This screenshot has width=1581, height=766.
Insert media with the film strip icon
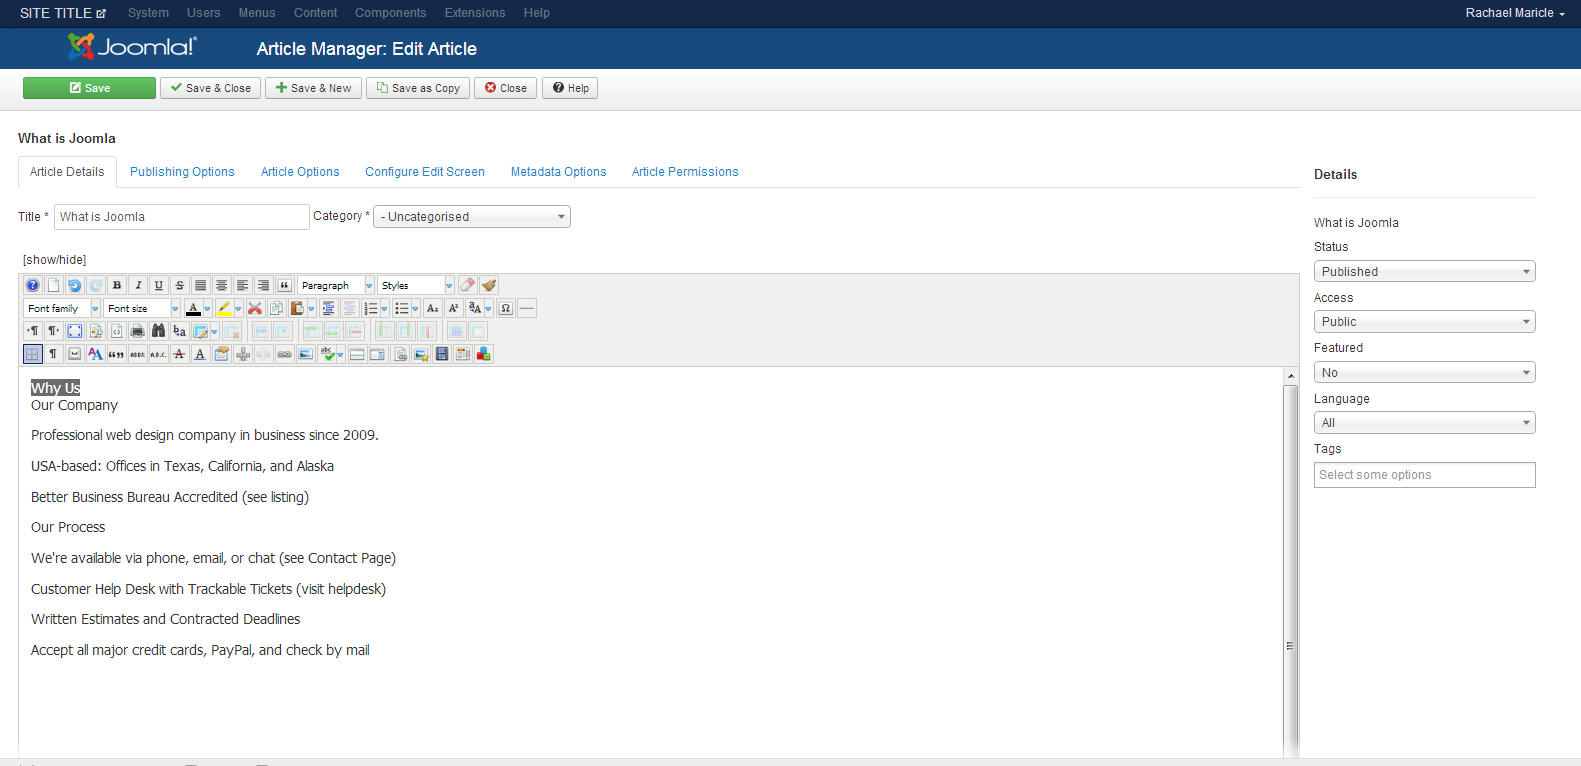click(442, 354)
